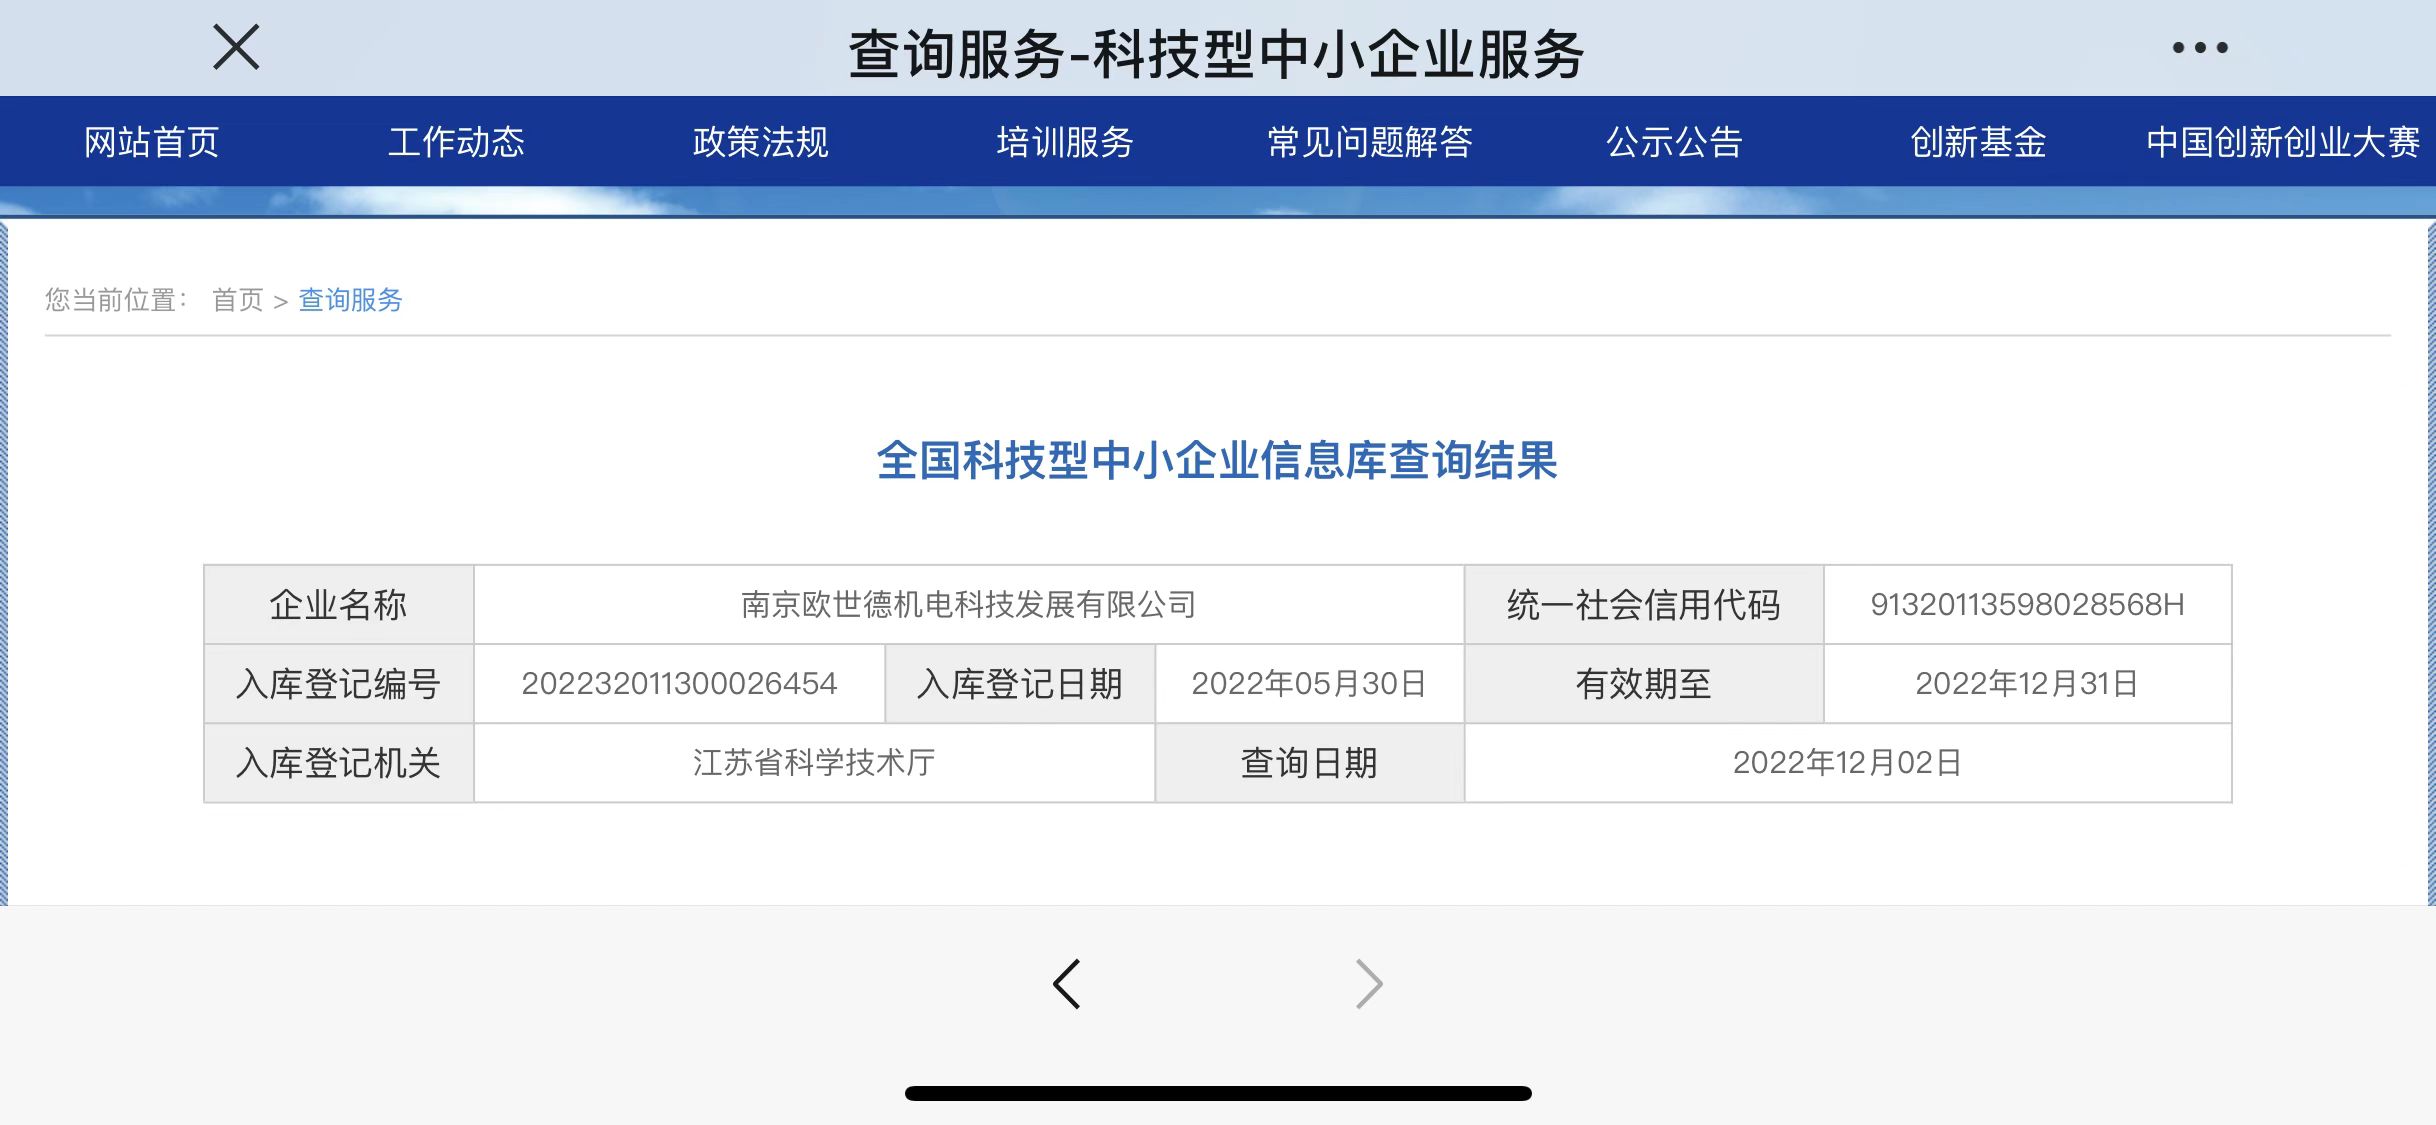Screen dimensions: 2436x1125
Task: Select the page title 查询服务-科技型中小企业服务
Action: (x=1216, y=53)
